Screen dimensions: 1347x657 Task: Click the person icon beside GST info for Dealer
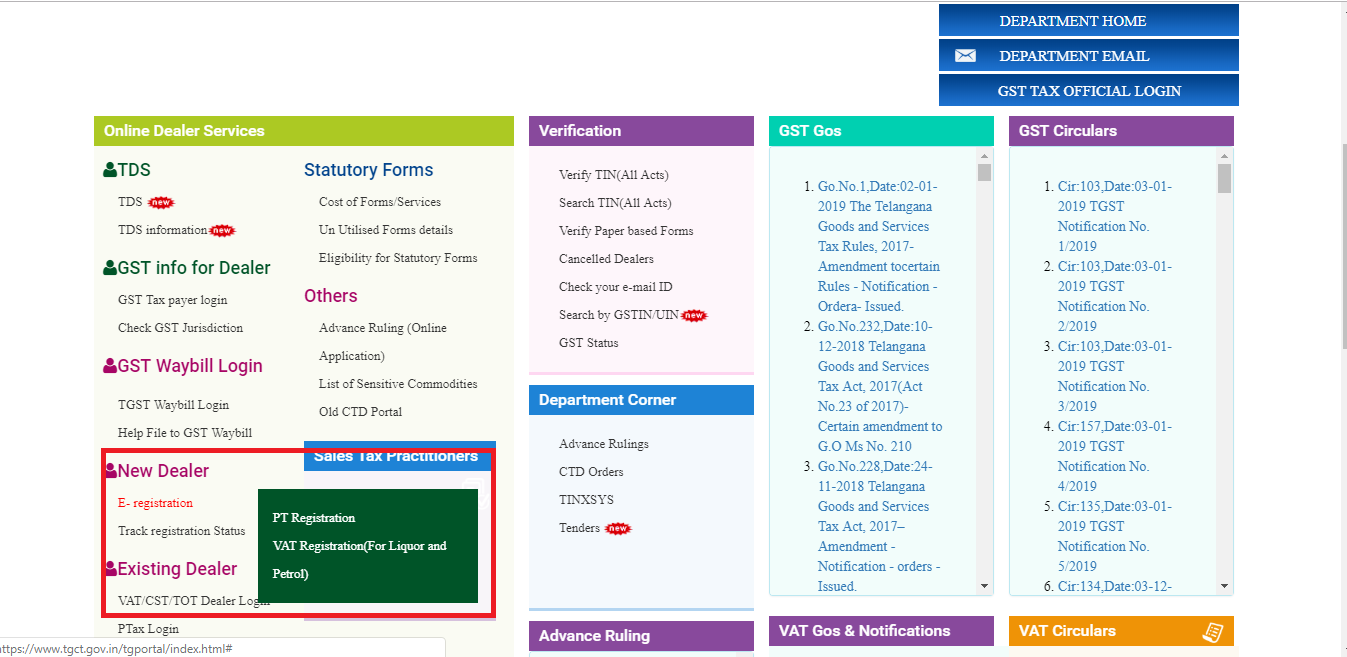110,268
